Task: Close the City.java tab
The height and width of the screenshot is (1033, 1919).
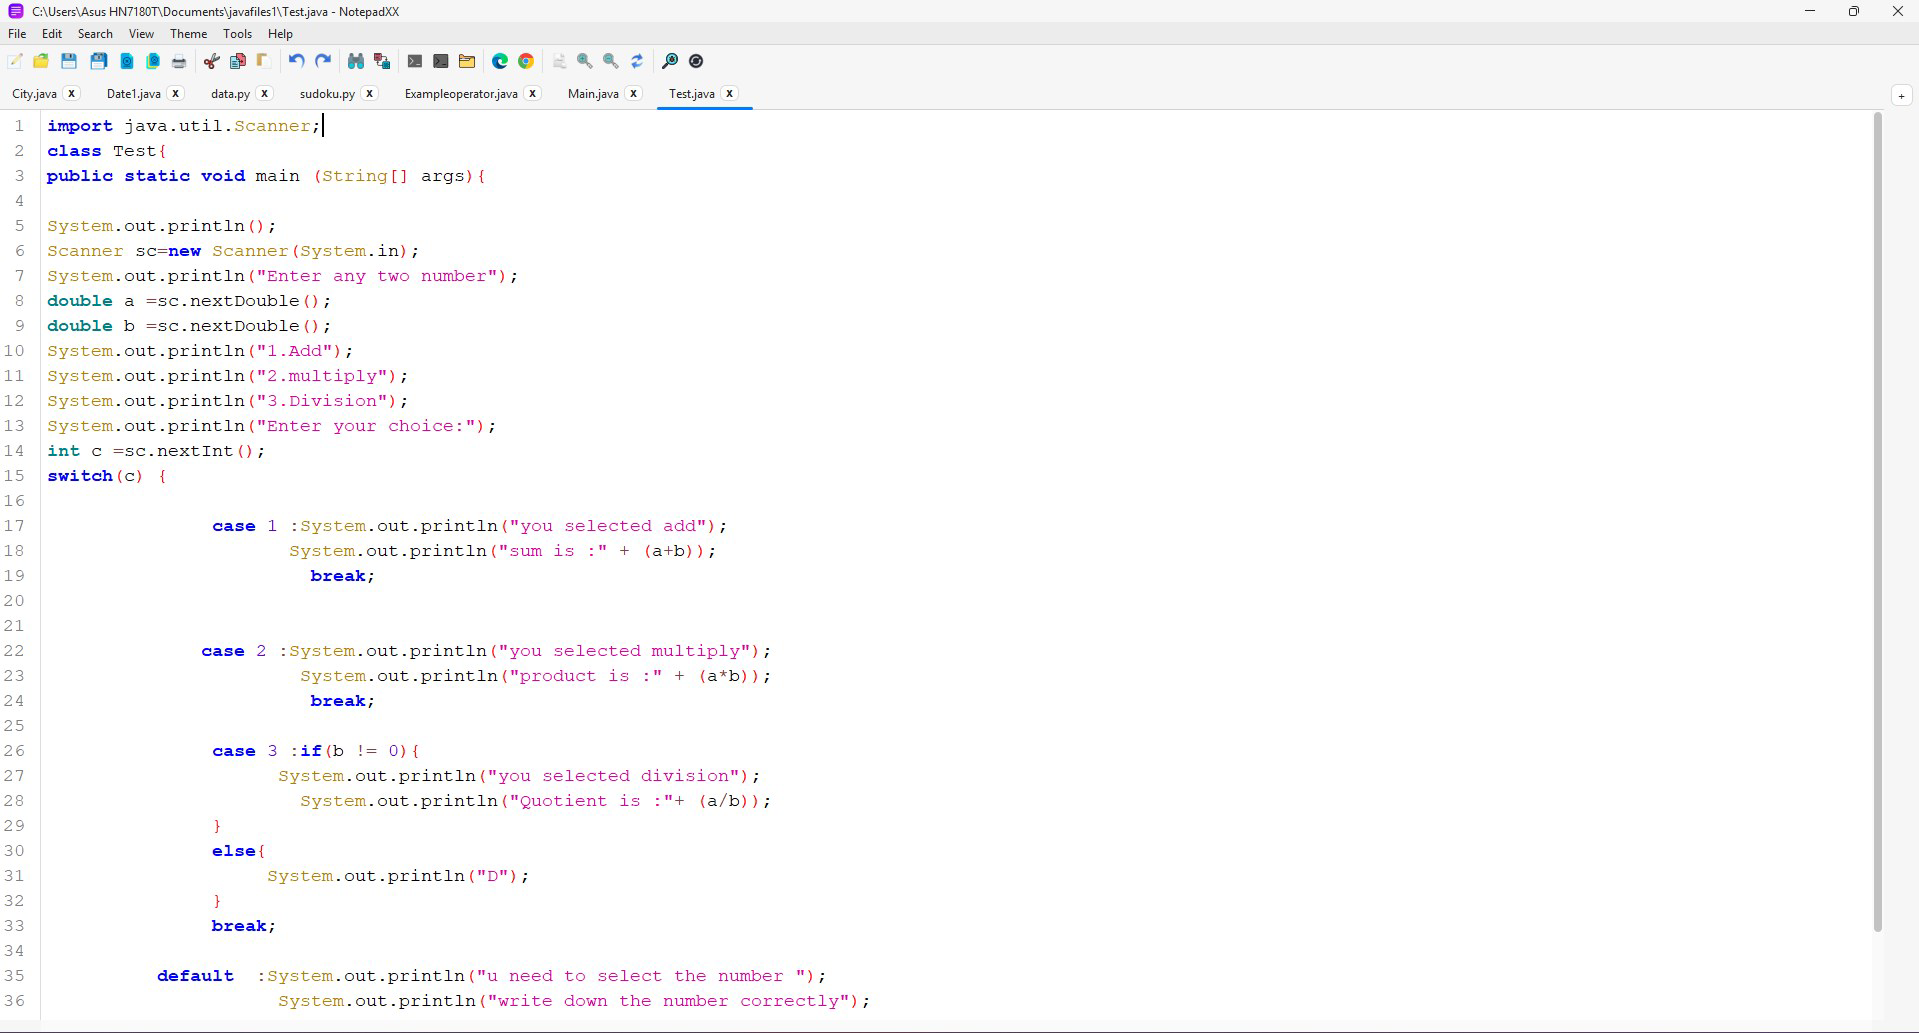Action: (71, 93)
